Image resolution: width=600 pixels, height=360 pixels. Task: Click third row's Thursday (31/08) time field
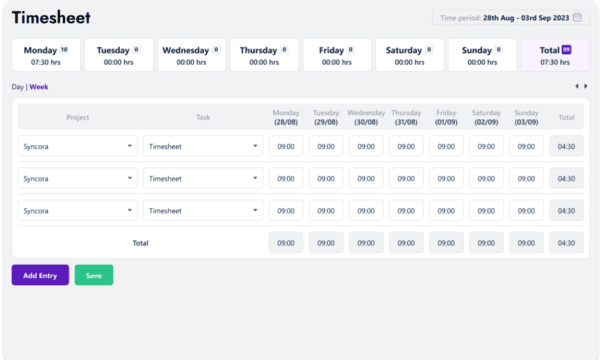[406, 210]
